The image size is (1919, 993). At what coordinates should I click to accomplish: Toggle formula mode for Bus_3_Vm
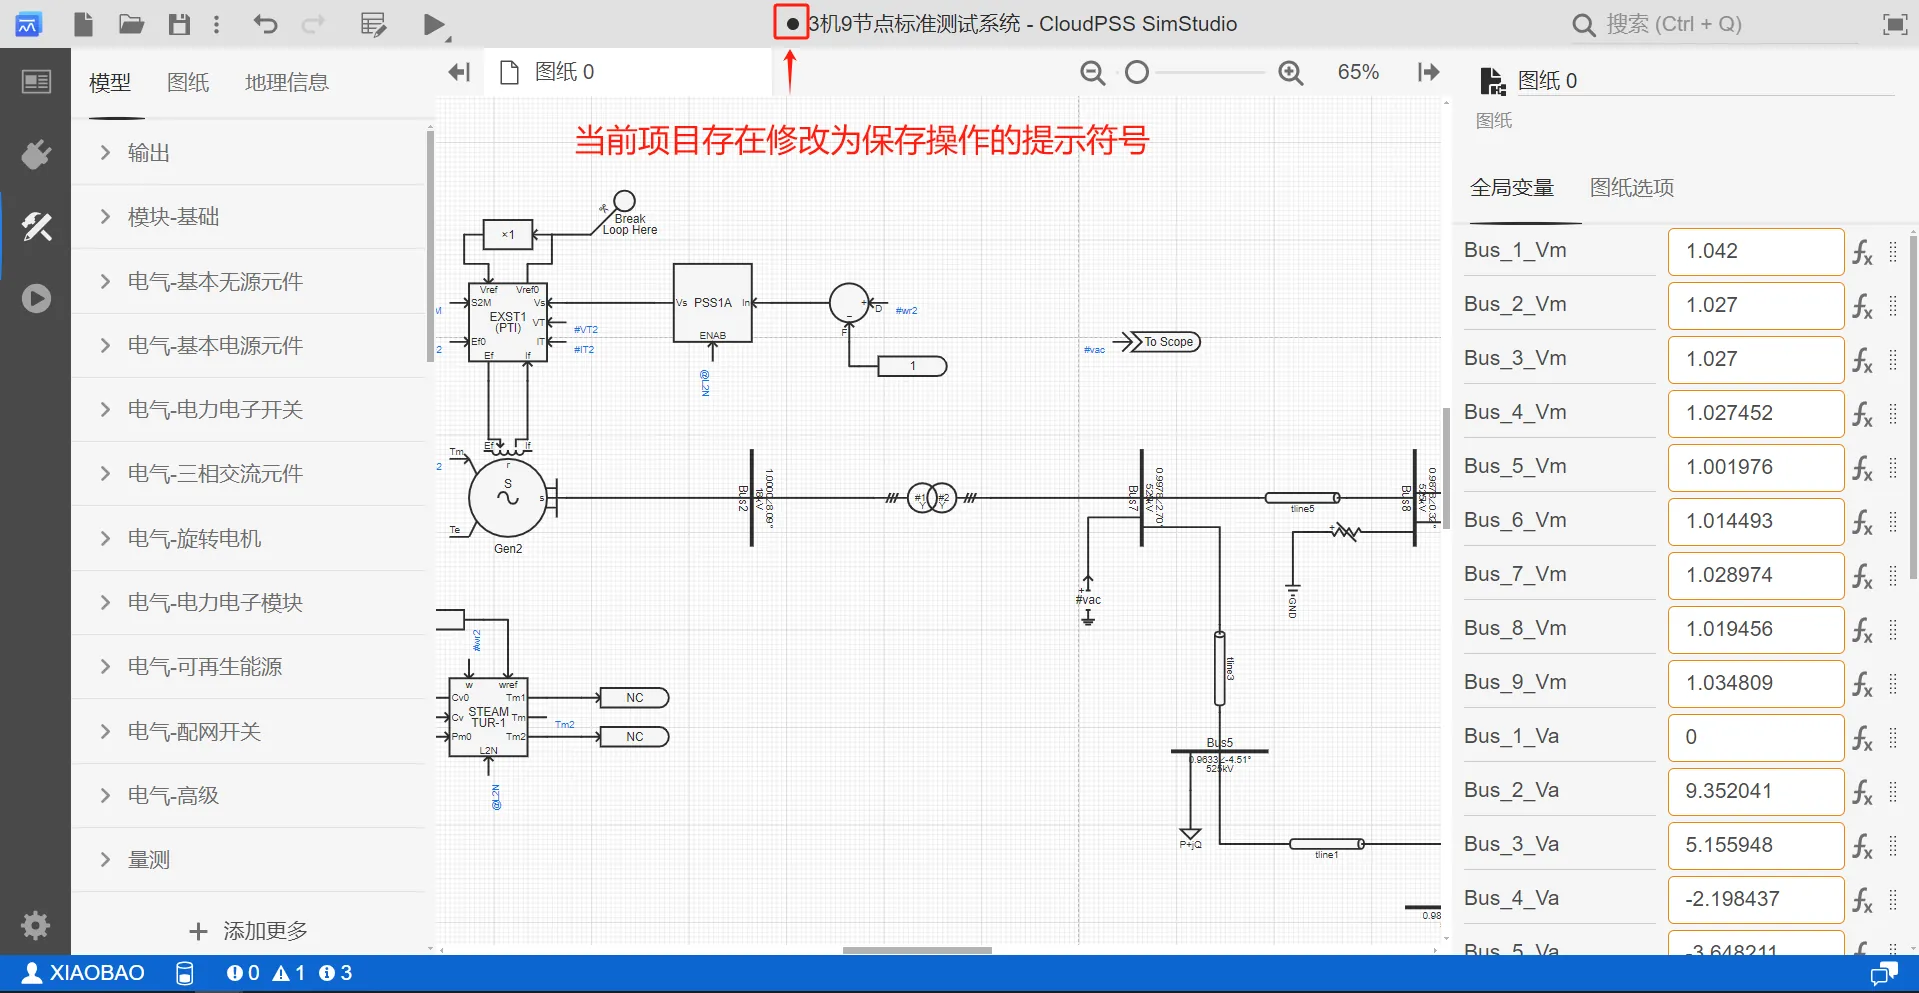[1862, 360]
